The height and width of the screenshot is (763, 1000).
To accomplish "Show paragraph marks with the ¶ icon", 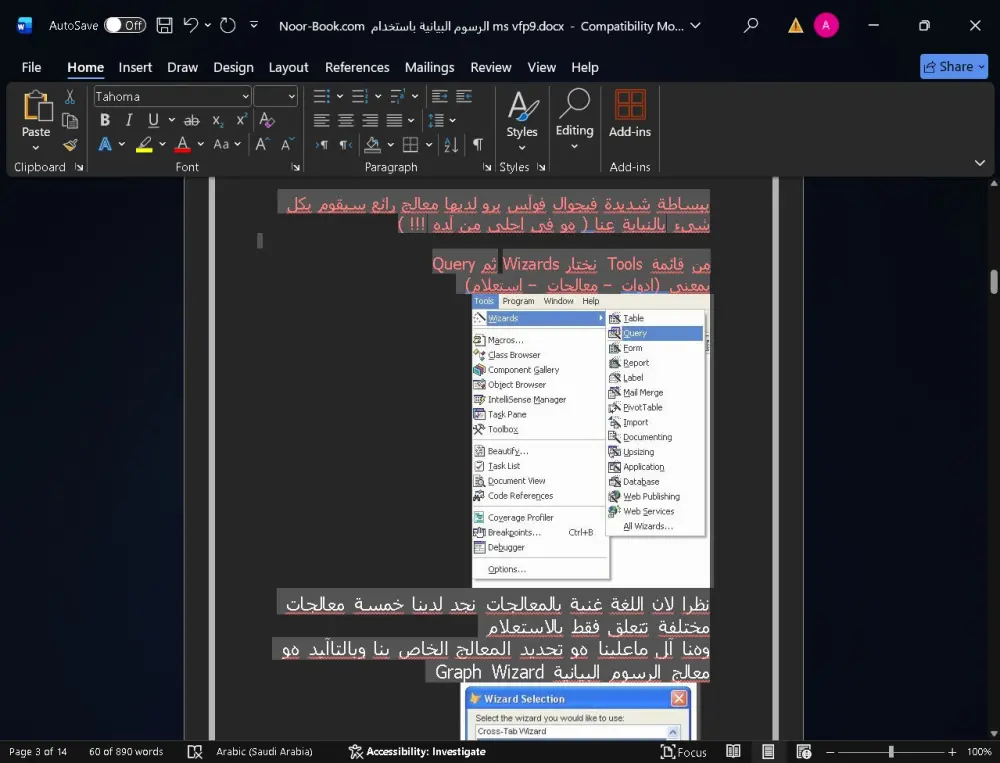I will click(477, 144).
